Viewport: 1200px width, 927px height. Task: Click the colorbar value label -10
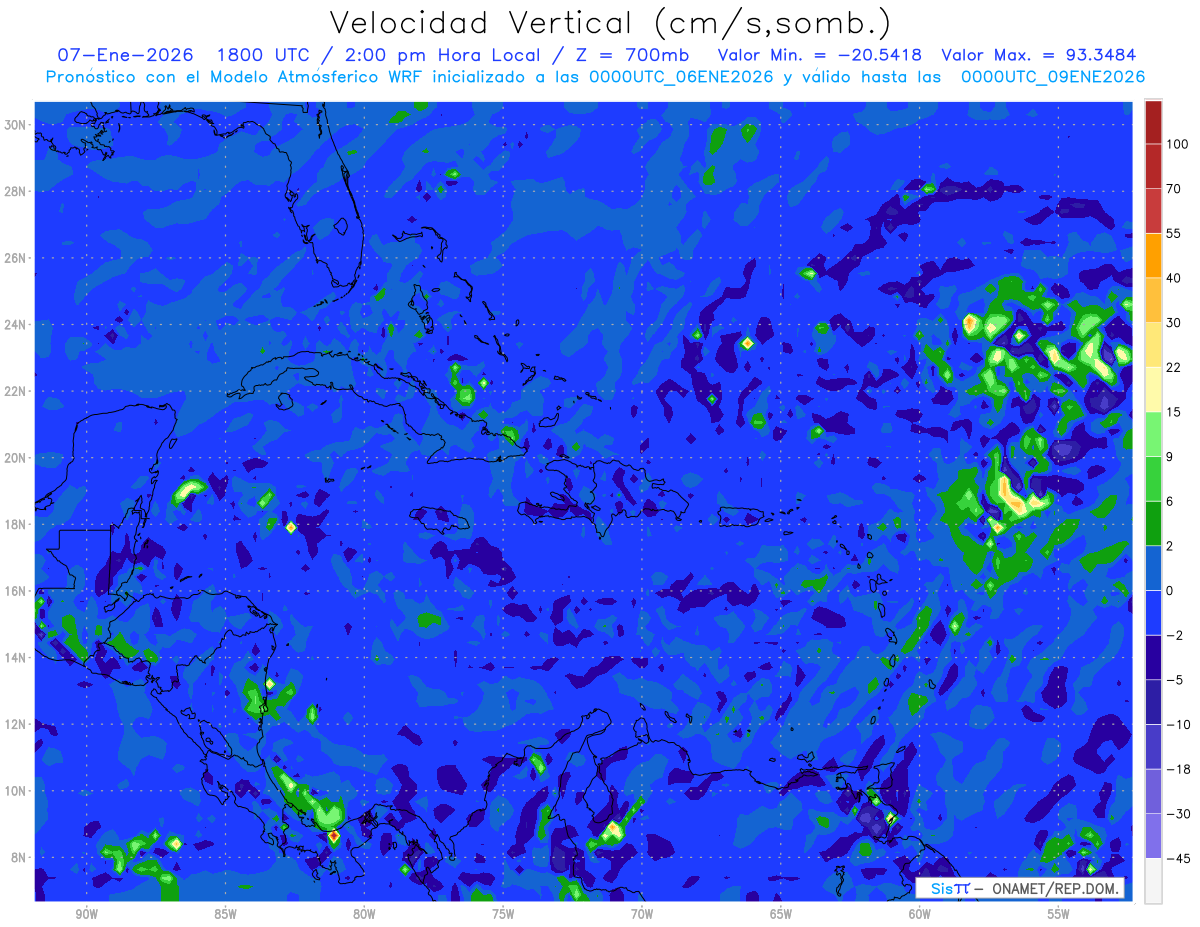pyautogui.click(x=1177, y=724)
